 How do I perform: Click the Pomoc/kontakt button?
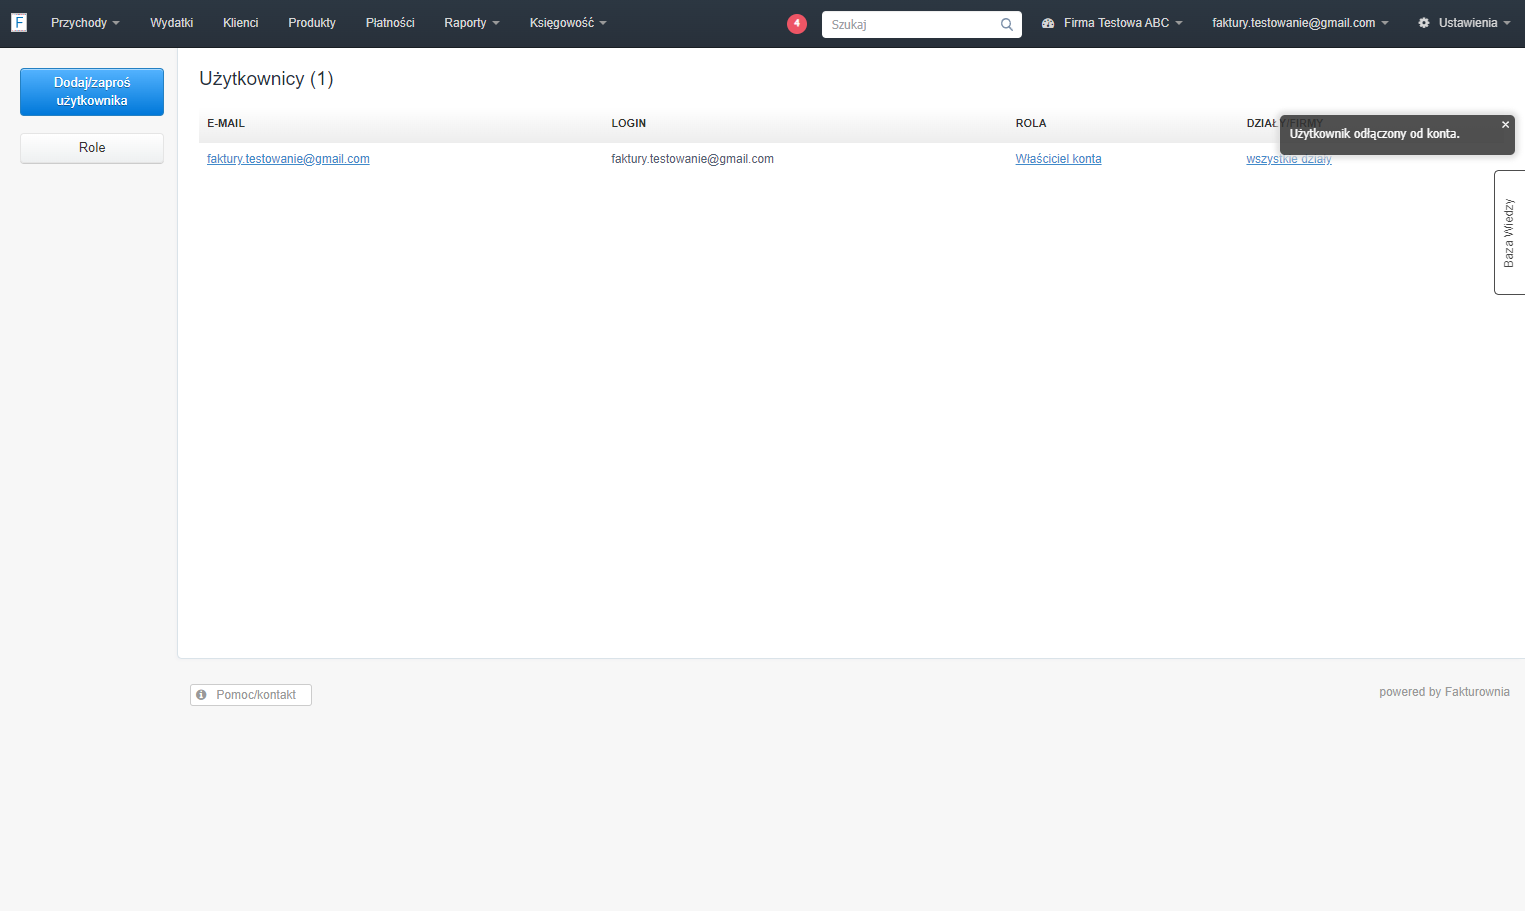tap(251, 695)
